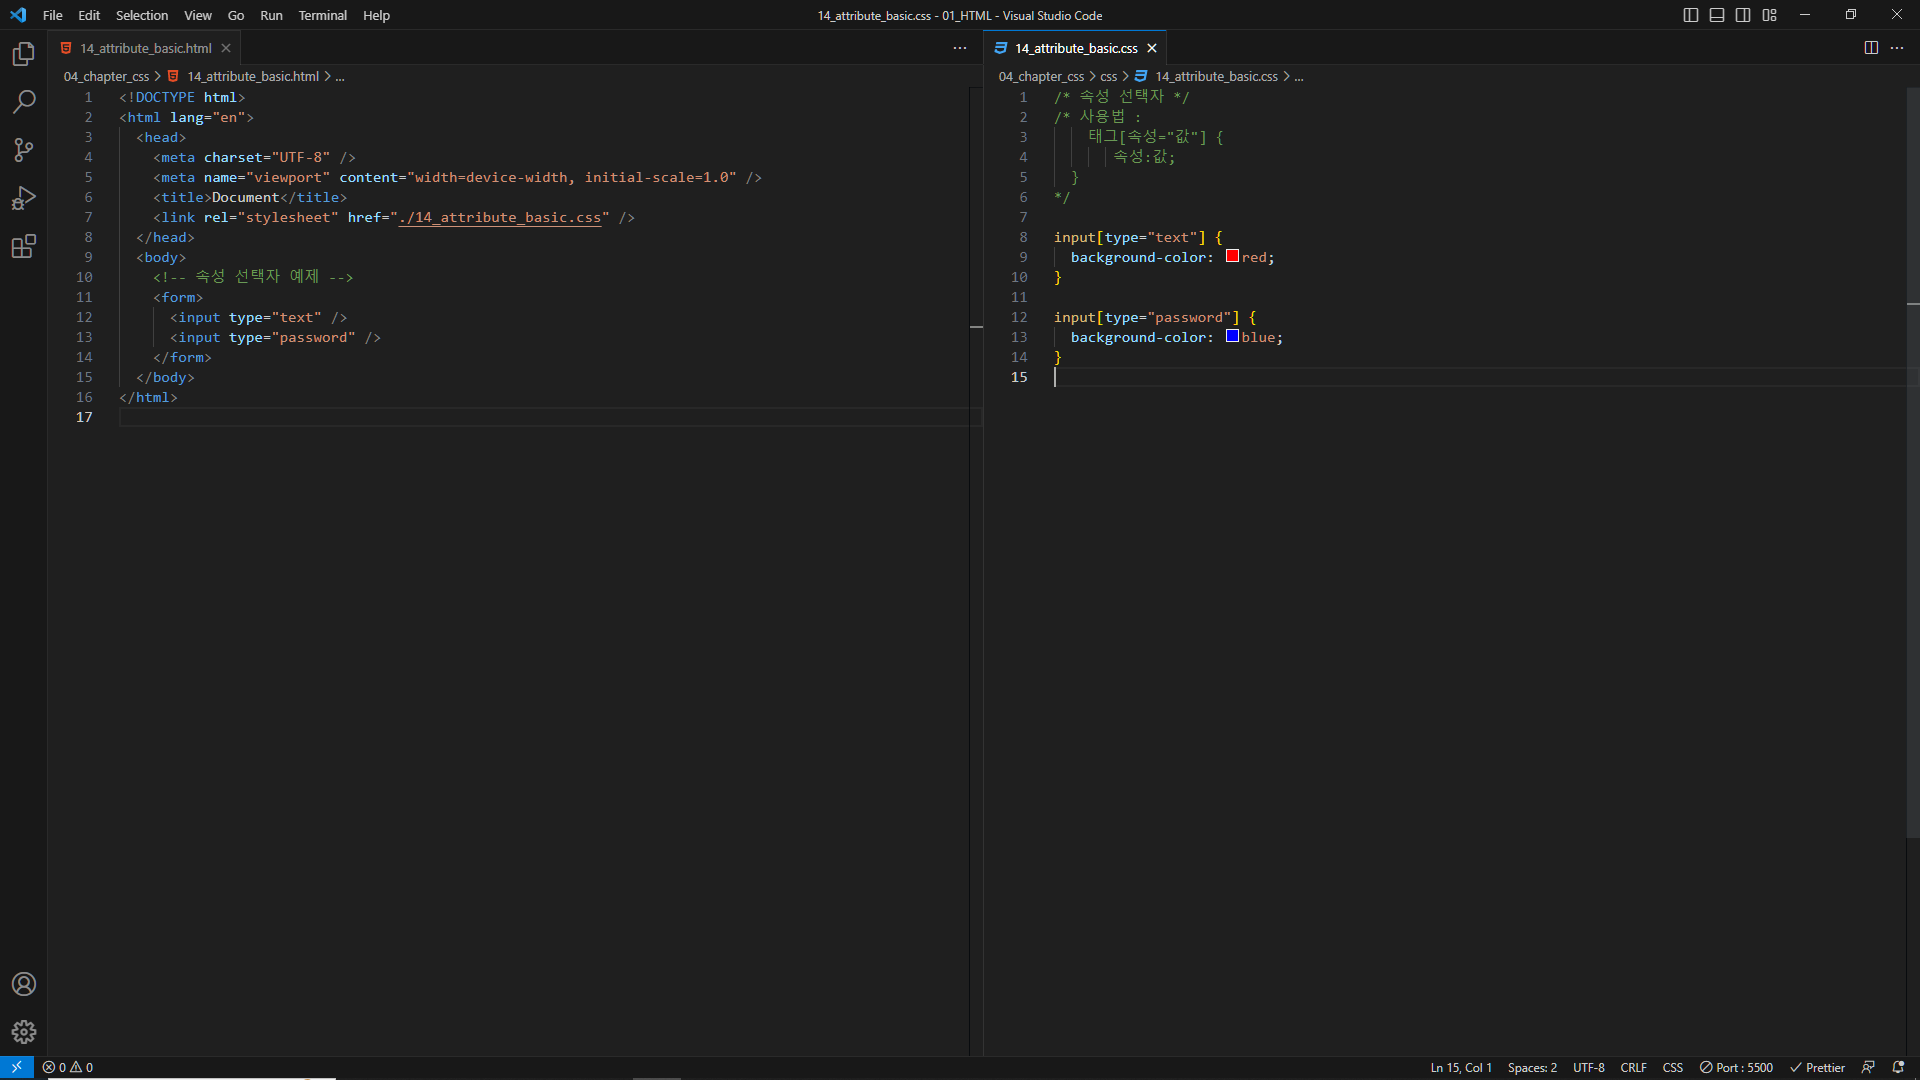Open more actions for HTML editor group
1920x1080 pixels.
click(960, 48)
